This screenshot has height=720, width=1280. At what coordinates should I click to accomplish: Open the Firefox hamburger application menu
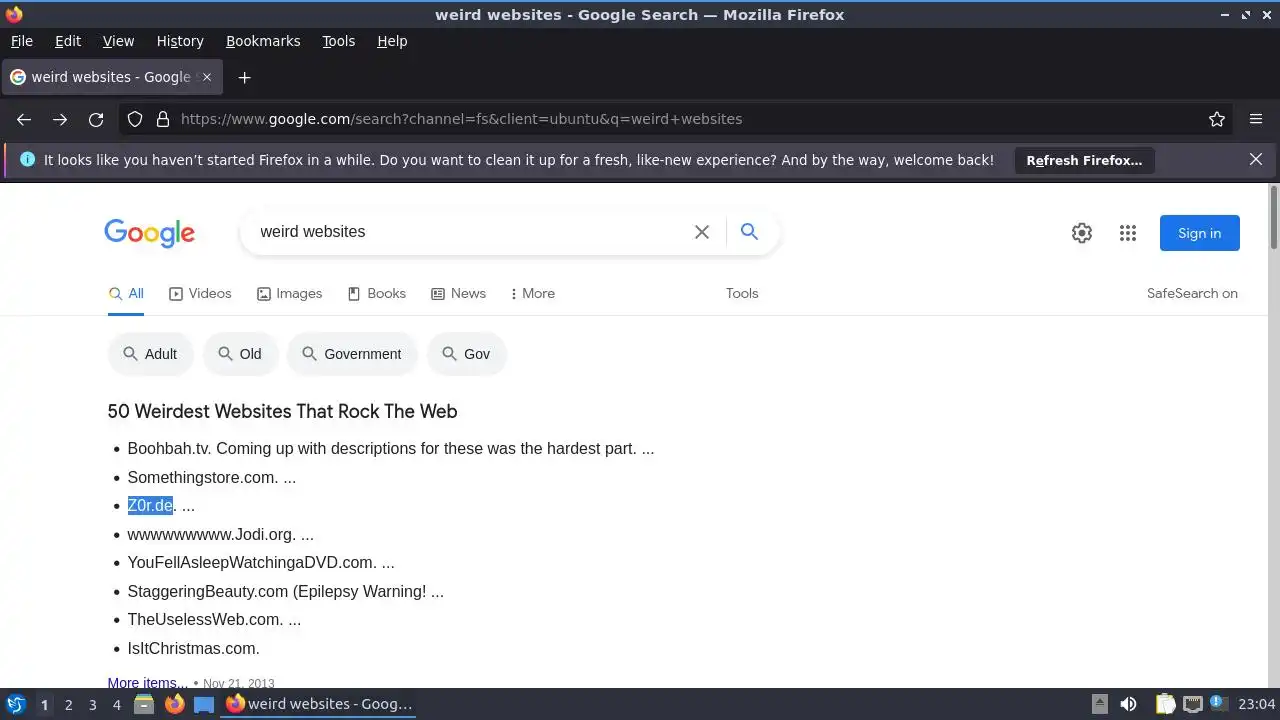pos(1256,119)
